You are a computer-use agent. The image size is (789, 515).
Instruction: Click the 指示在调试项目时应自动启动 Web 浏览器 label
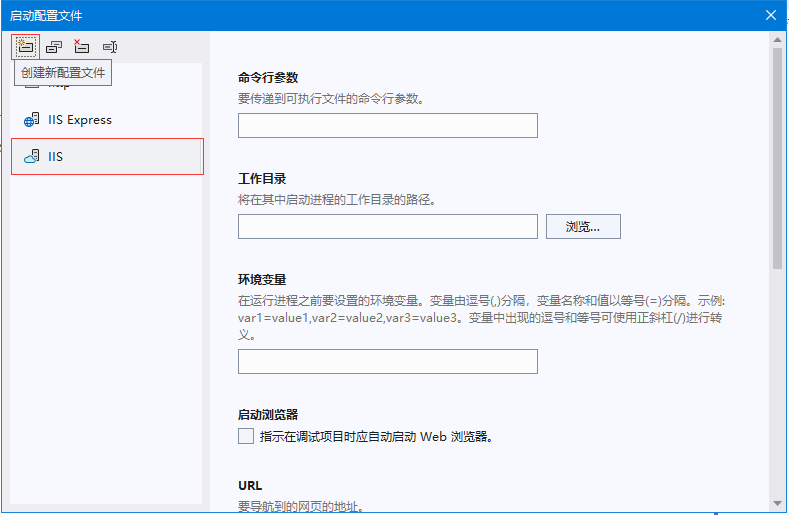(376, 436)
